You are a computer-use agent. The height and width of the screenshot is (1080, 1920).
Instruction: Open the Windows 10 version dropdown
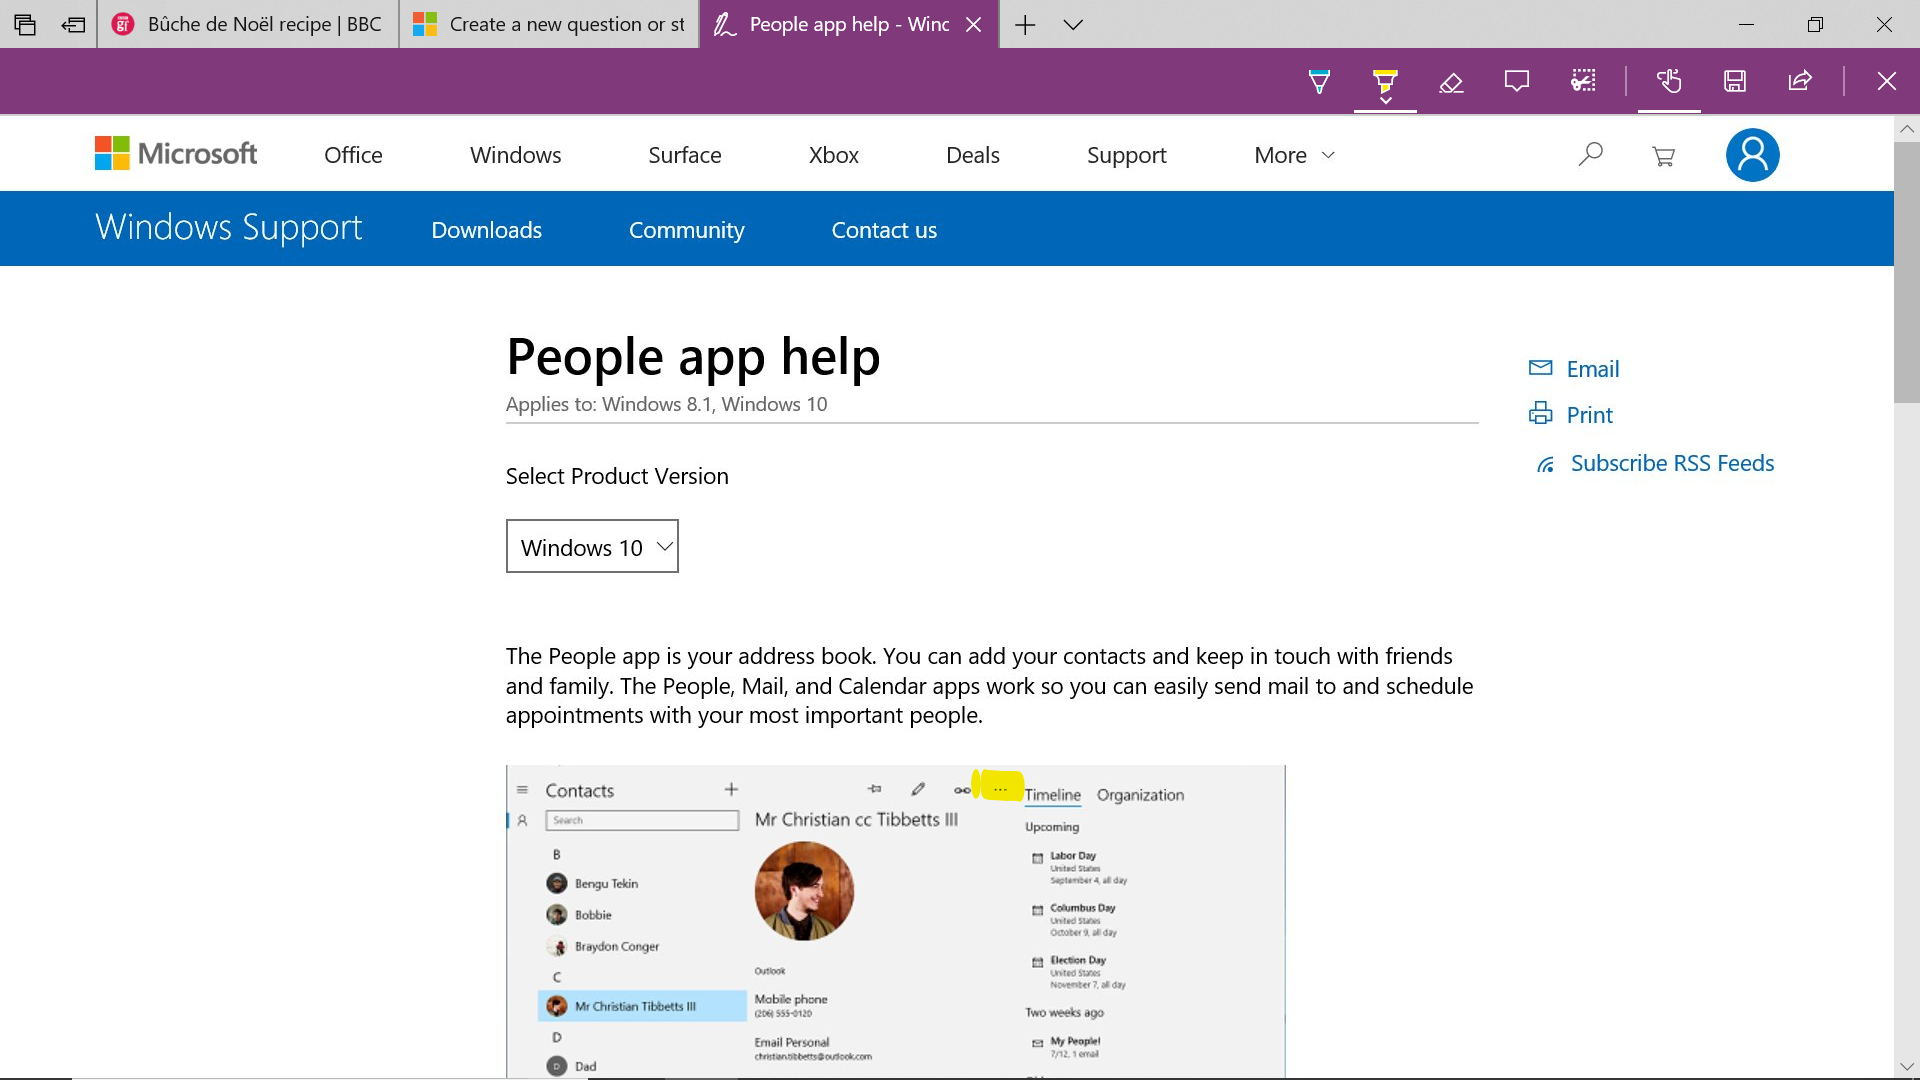(x=592, y=546)
